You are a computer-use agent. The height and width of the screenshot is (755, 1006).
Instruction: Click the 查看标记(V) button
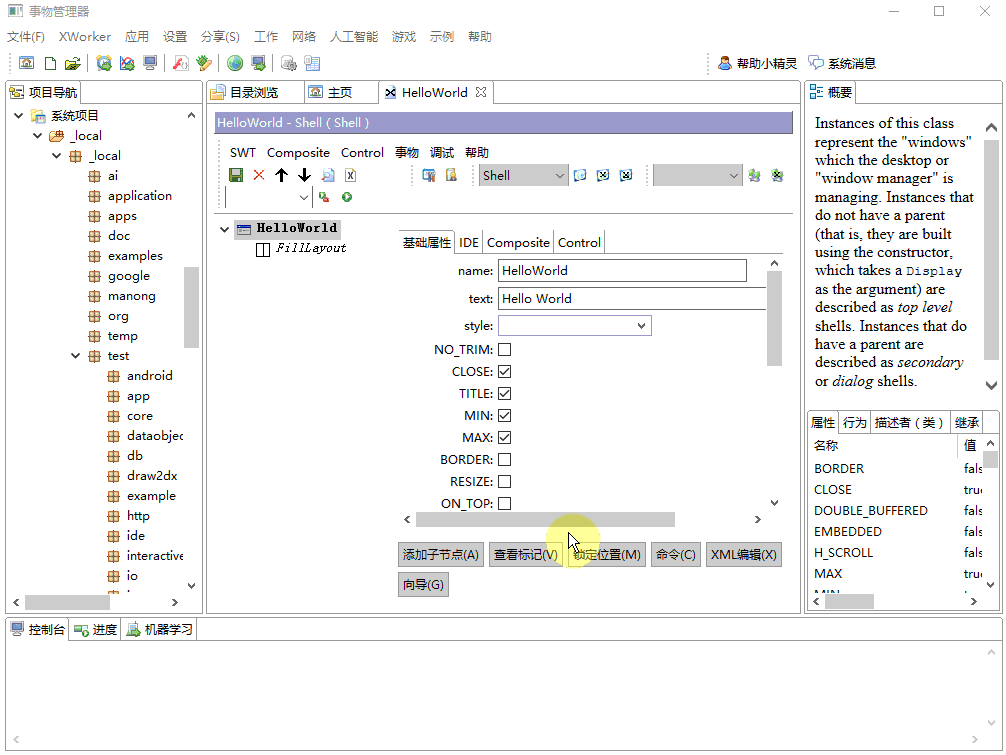(525, 554)
